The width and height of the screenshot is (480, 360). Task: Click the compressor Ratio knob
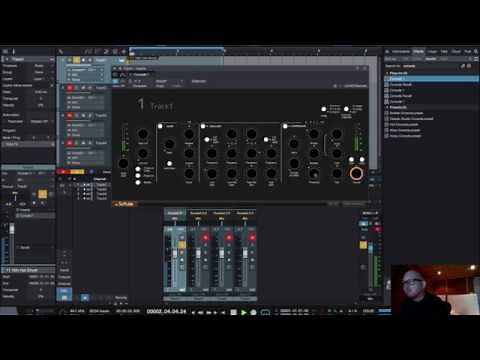coord(294,144)
